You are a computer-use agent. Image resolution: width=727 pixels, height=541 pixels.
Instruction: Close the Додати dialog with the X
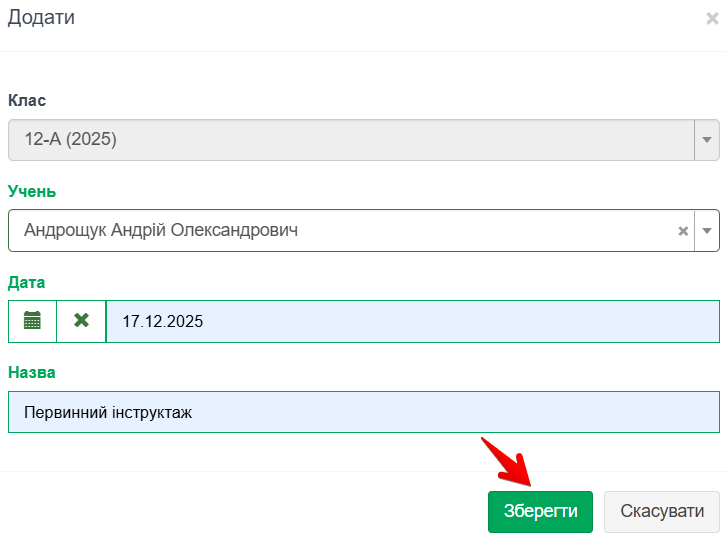tap(711, 18)
